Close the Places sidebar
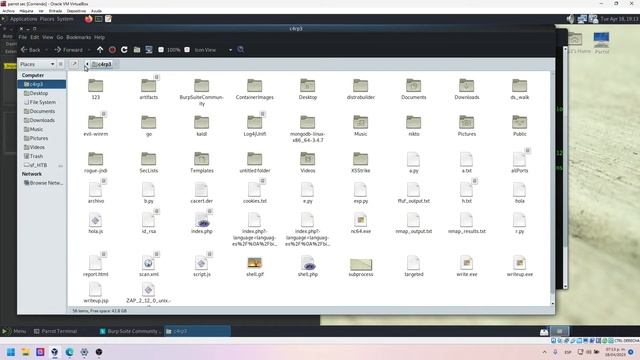The image size is (640, 360). 60,64
